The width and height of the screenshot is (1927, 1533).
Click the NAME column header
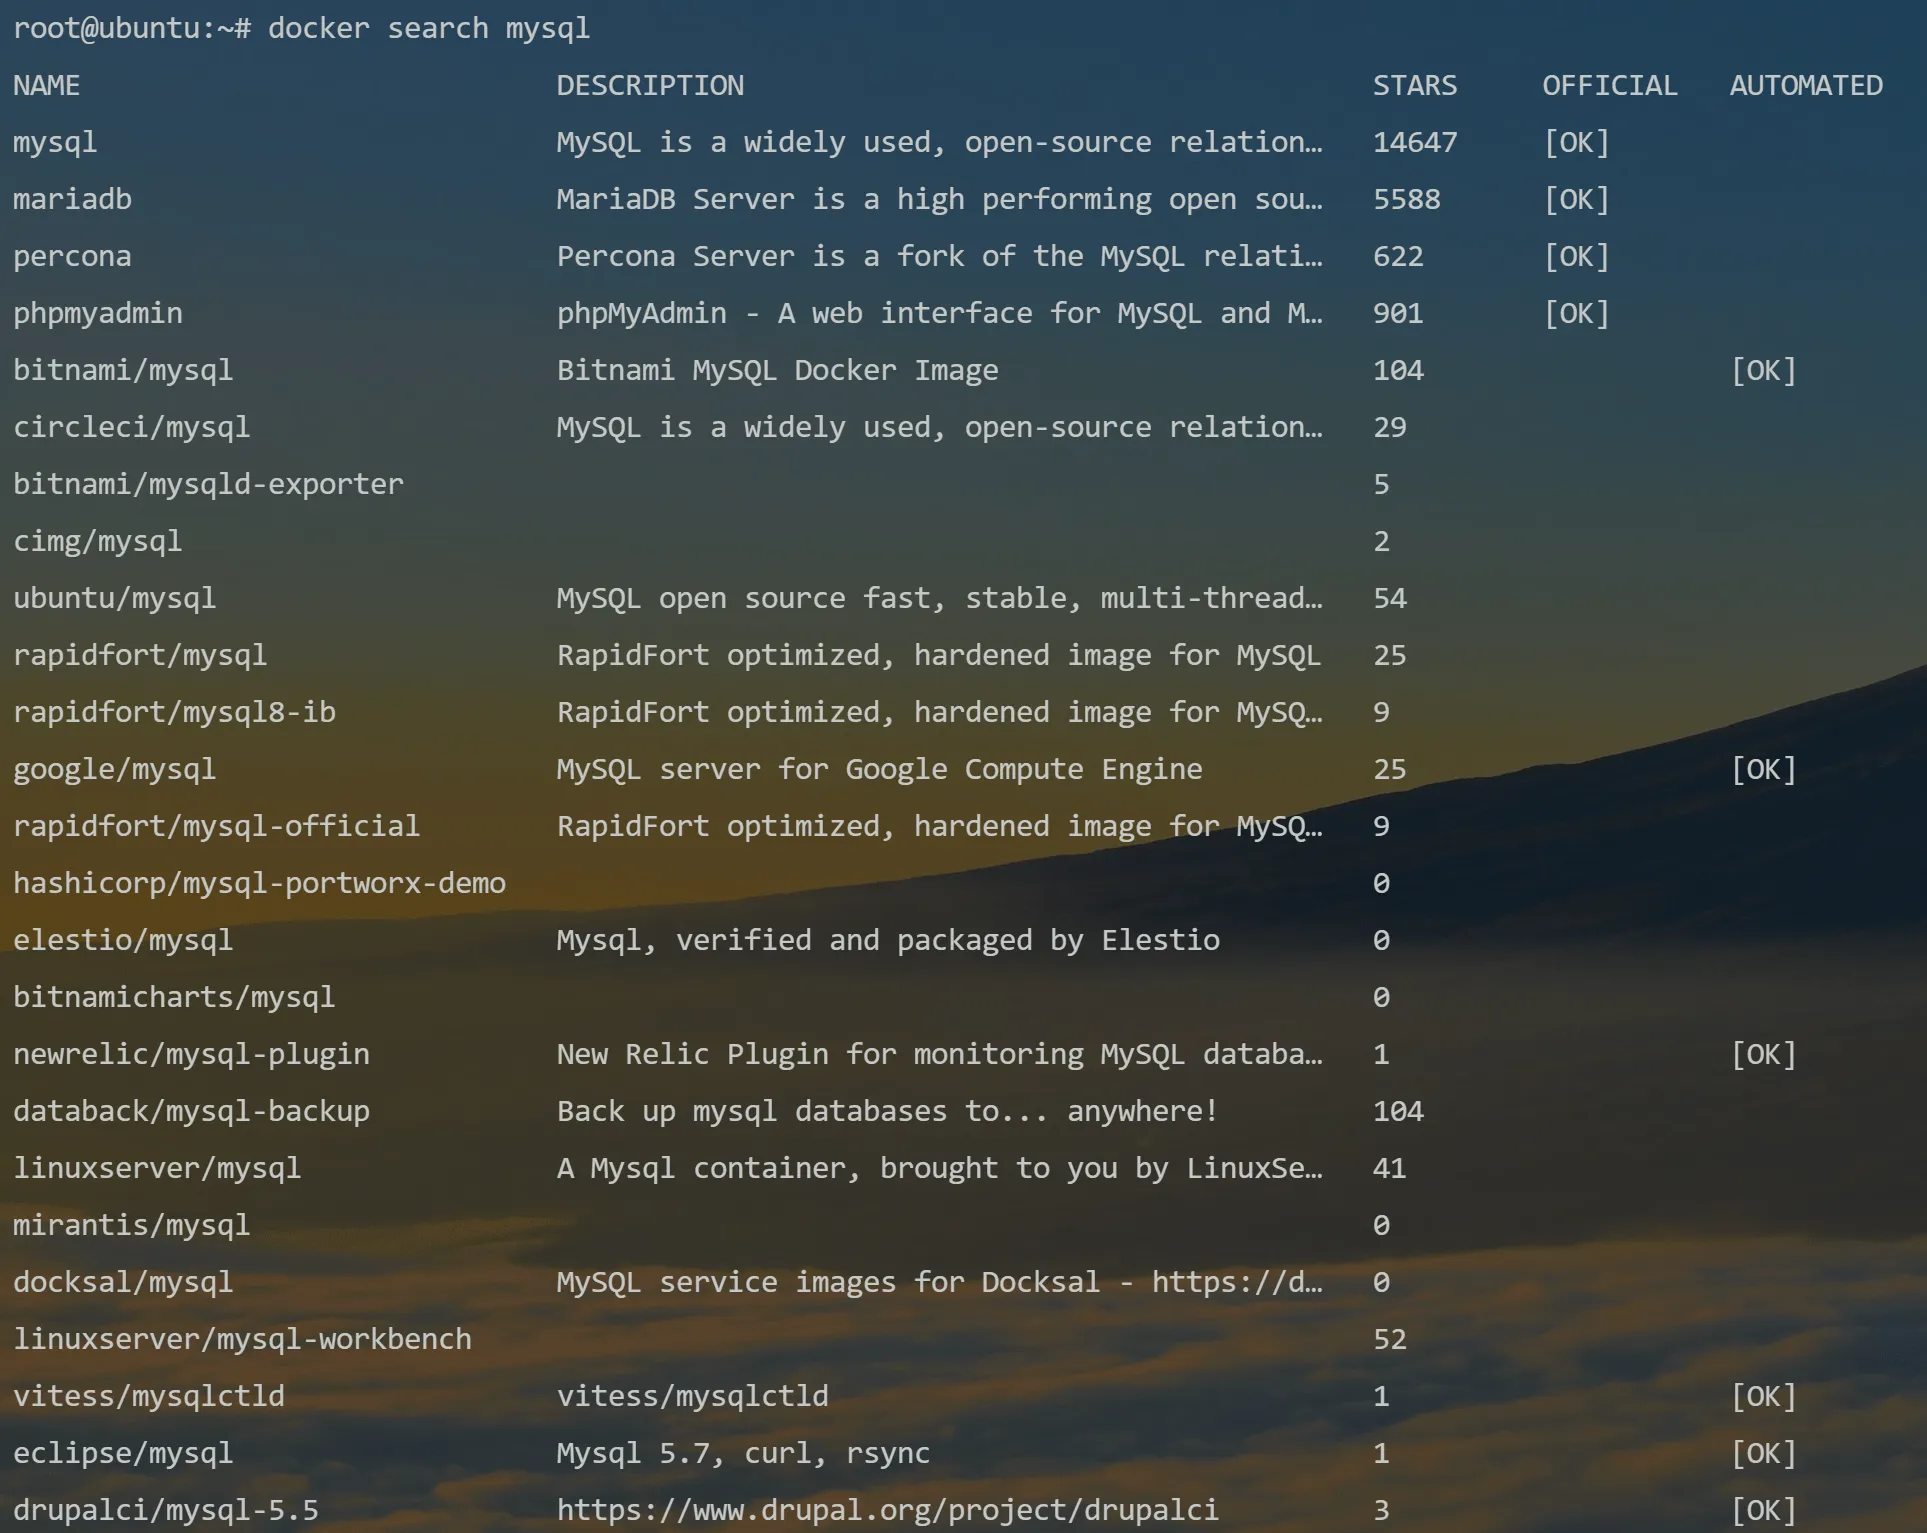point(46,86)
